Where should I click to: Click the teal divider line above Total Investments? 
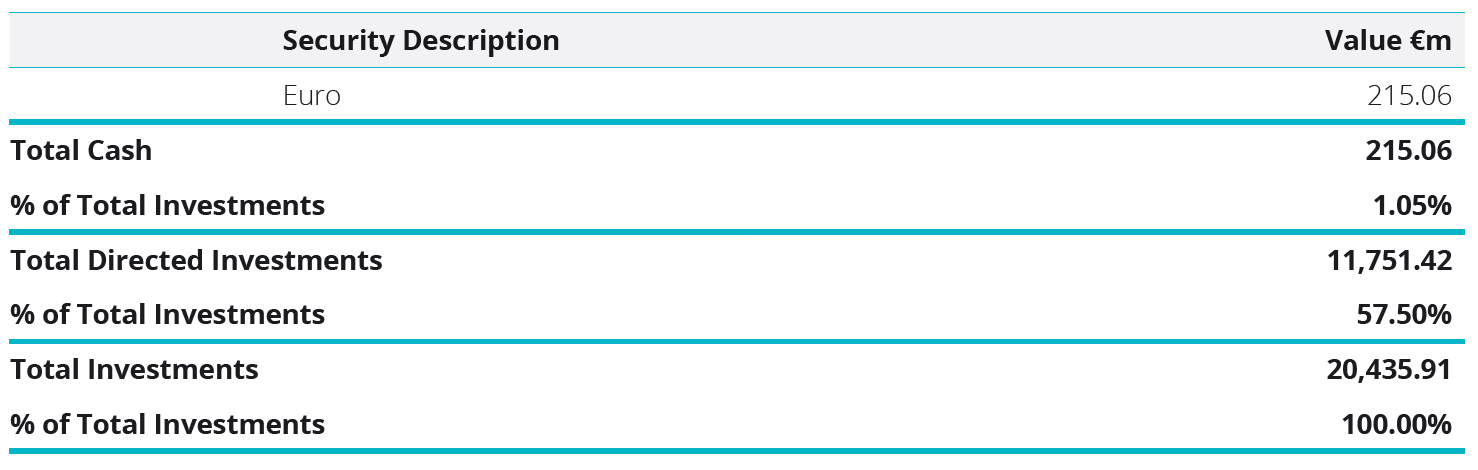[738, 342]
